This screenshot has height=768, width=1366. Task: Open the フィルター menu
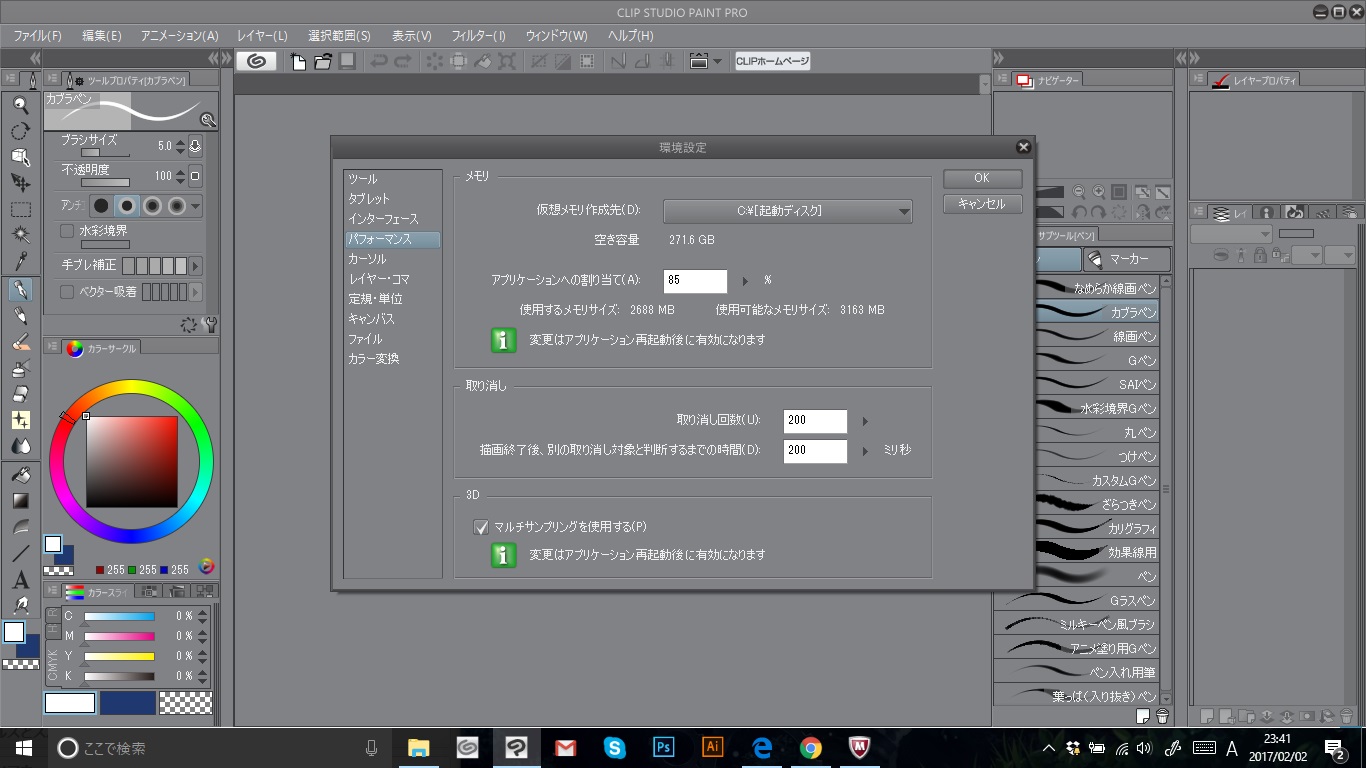click(x=478, y=35)
